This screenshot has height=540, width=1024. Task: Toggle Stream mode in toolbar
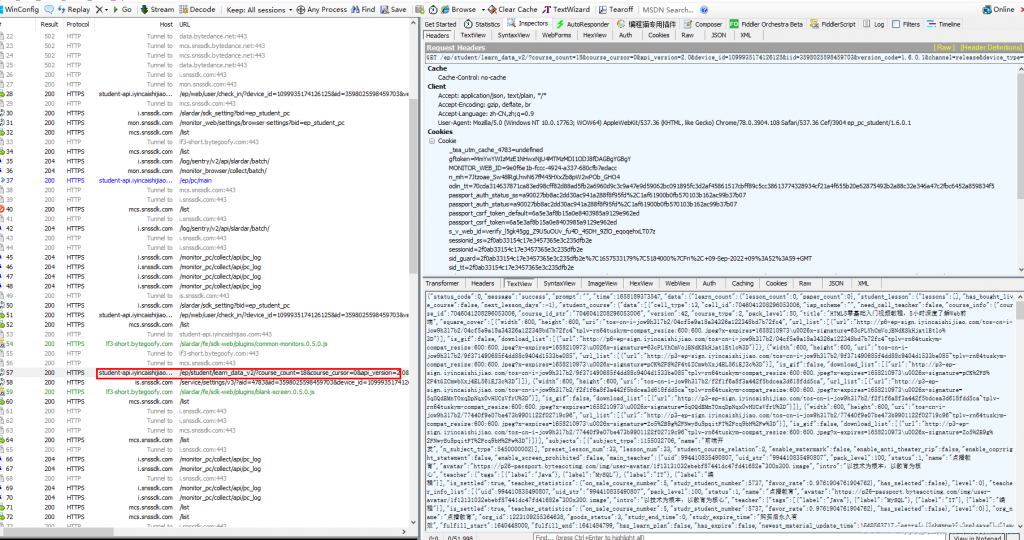point(157,10)
